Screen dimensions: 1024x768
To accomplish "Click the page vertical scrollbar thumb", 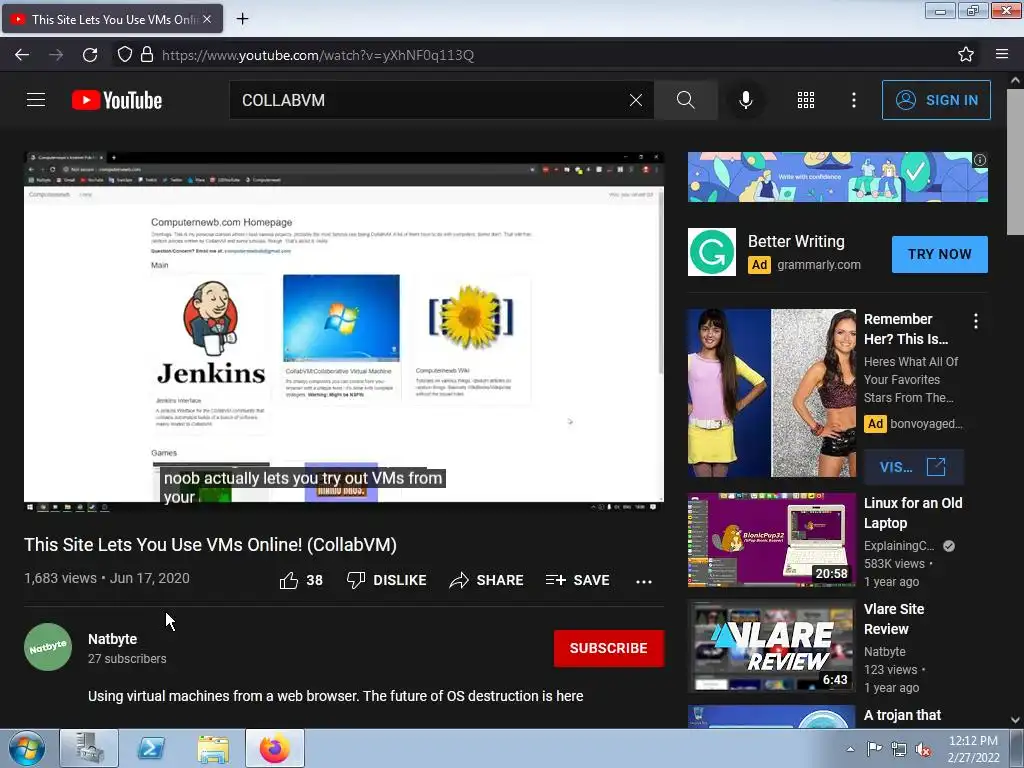I will (1015, 162).
